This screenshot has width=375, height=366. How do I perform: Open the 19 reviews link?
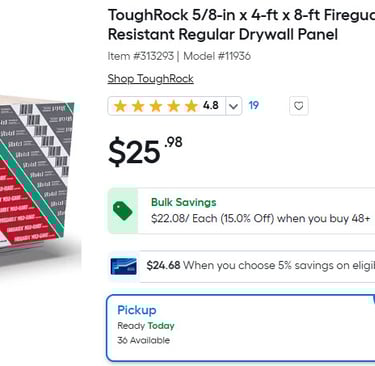(254, 105)
